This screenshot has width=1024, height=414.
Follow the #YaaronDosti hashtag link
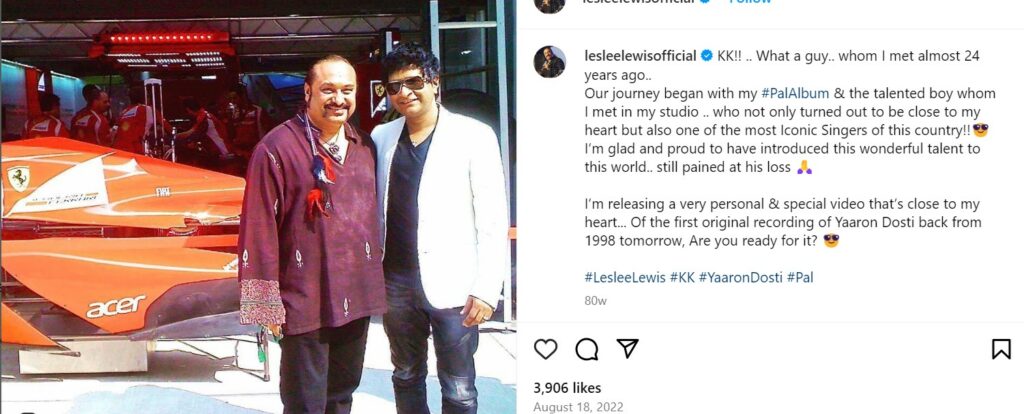741,278
